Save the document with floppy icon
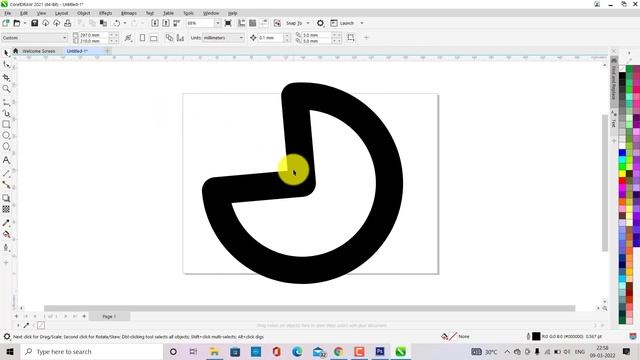640x360 pixels. (35, 23)
